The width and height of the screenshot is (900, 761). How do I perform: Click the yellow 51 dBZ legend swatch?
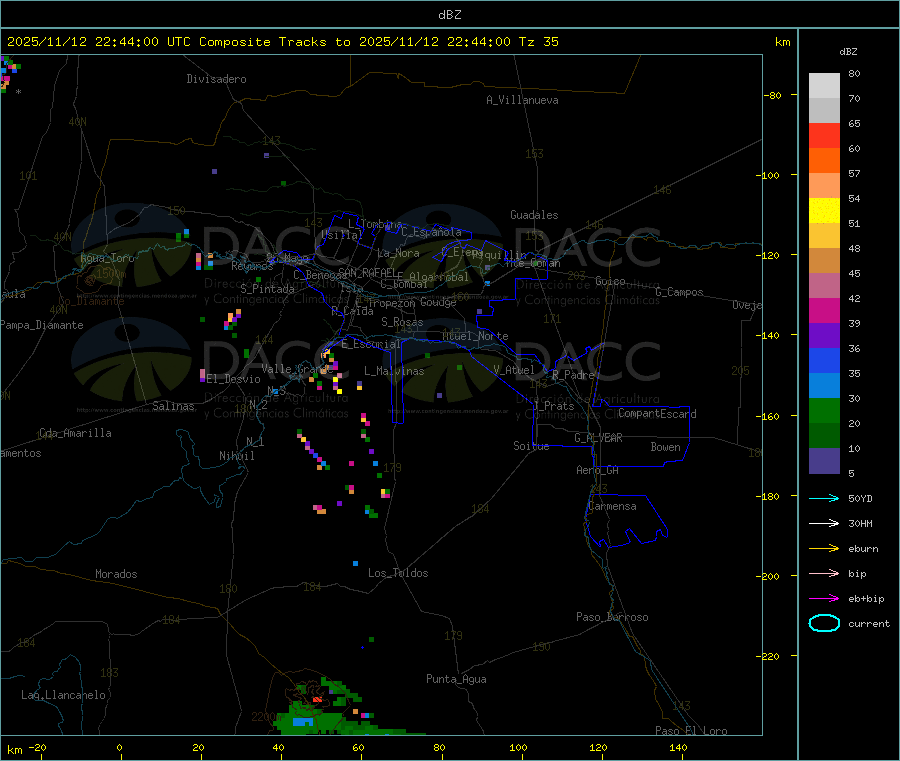[x=824, y=211]
